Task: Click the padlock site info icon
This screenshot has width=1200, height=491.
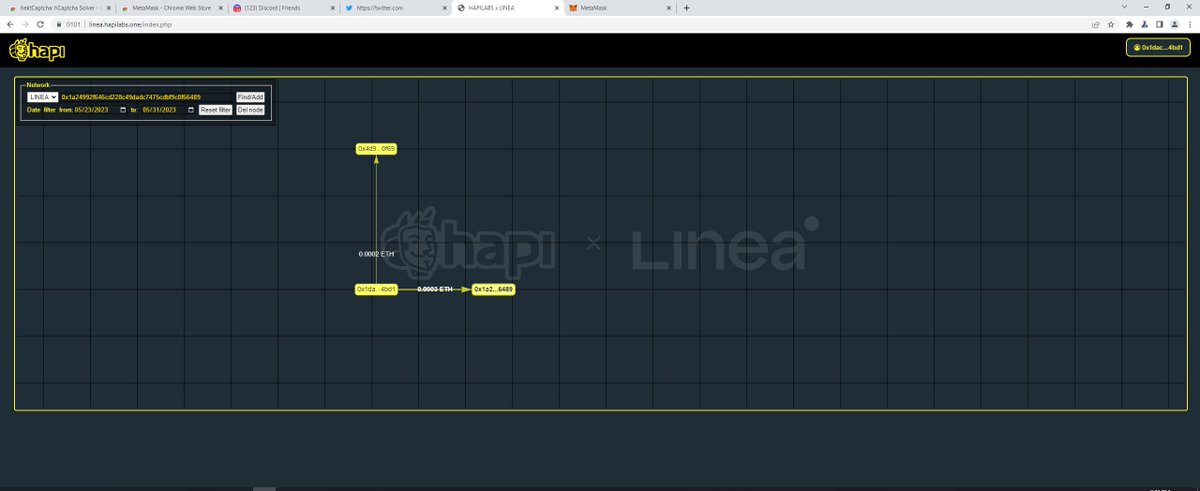Action: click(x=58, y=24)
